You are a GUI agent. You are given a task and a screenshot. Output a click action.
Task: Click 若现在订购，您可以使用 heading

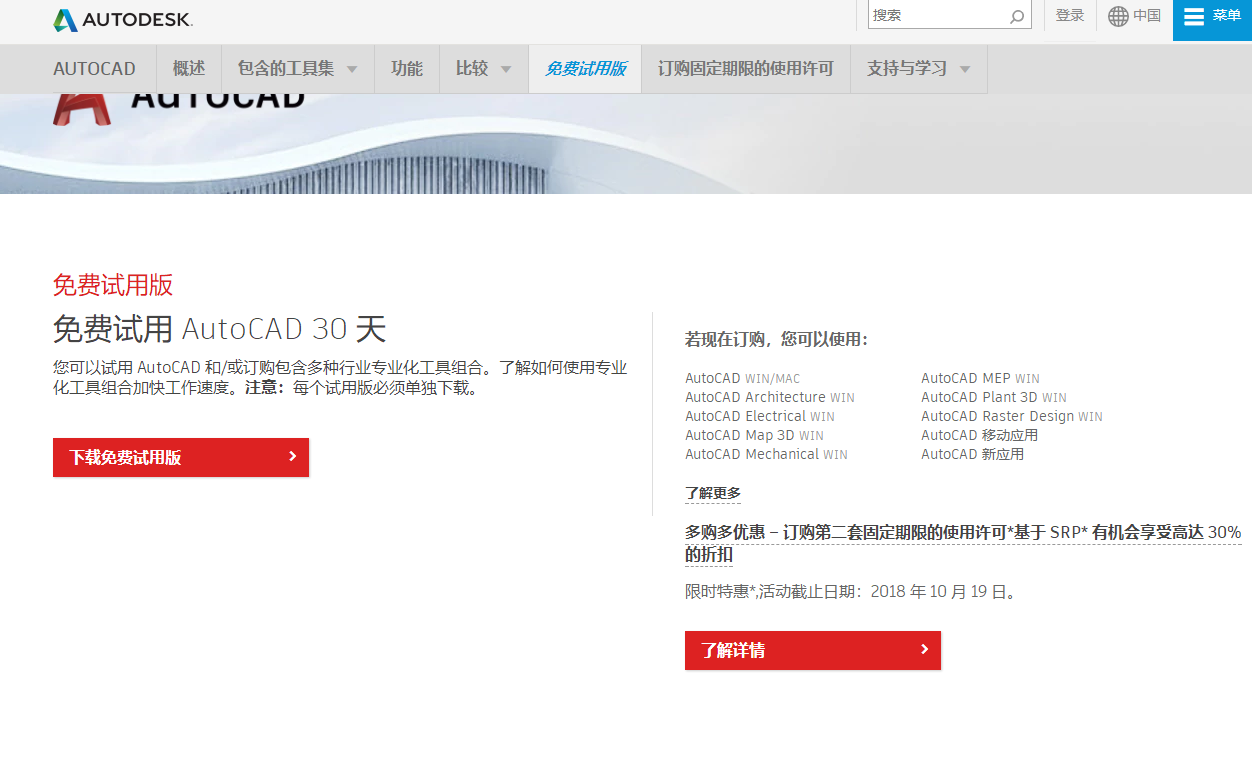tap(776, 339)
